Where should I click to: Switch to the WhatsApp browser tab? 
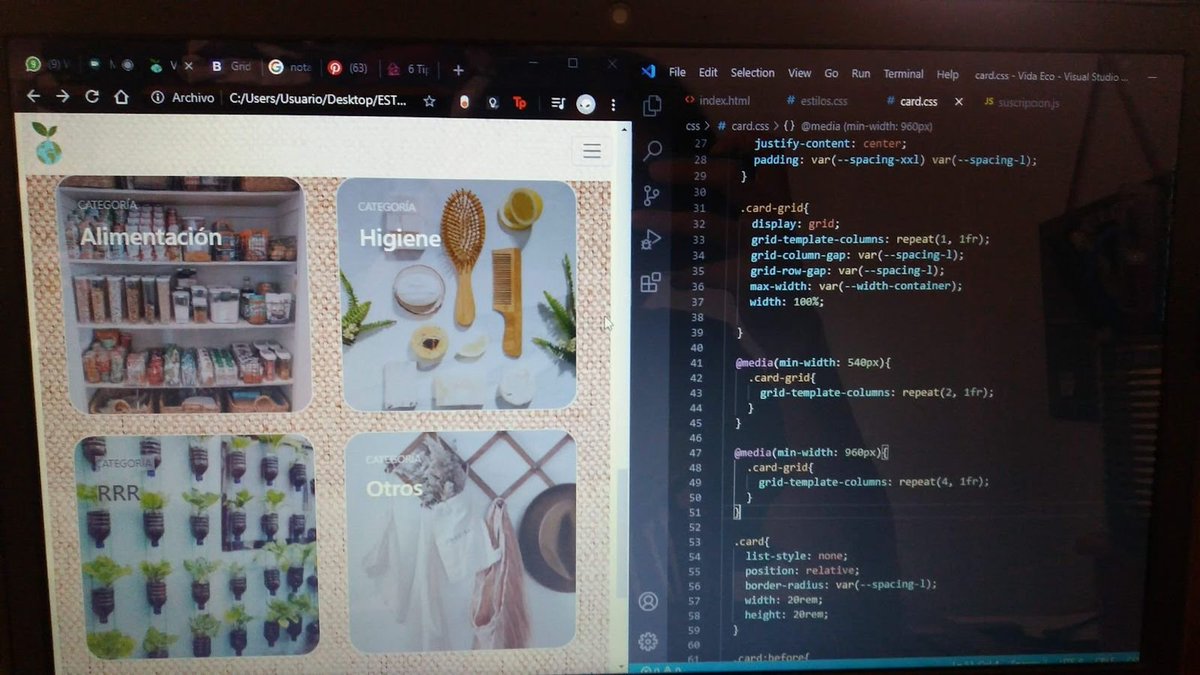[x=46, y=64]
